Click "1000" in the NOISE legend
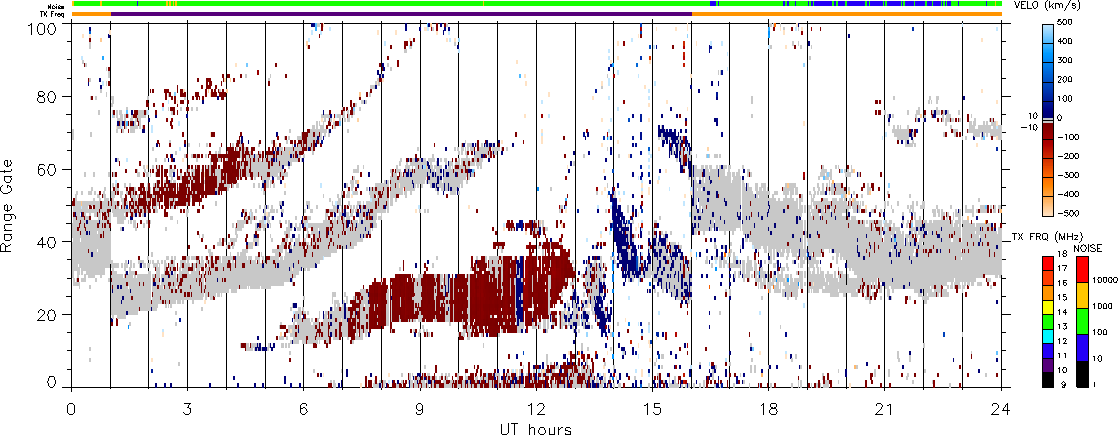 click(x=1102, y=307)
